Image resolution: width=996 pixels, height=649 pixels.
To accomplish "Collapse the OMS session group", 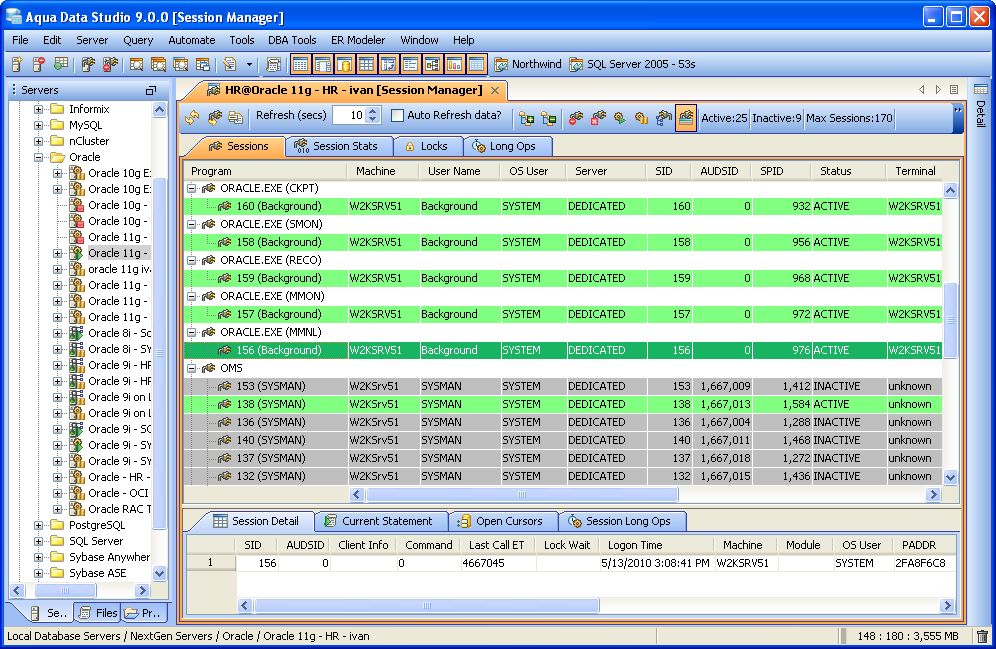I will point(191,368).
